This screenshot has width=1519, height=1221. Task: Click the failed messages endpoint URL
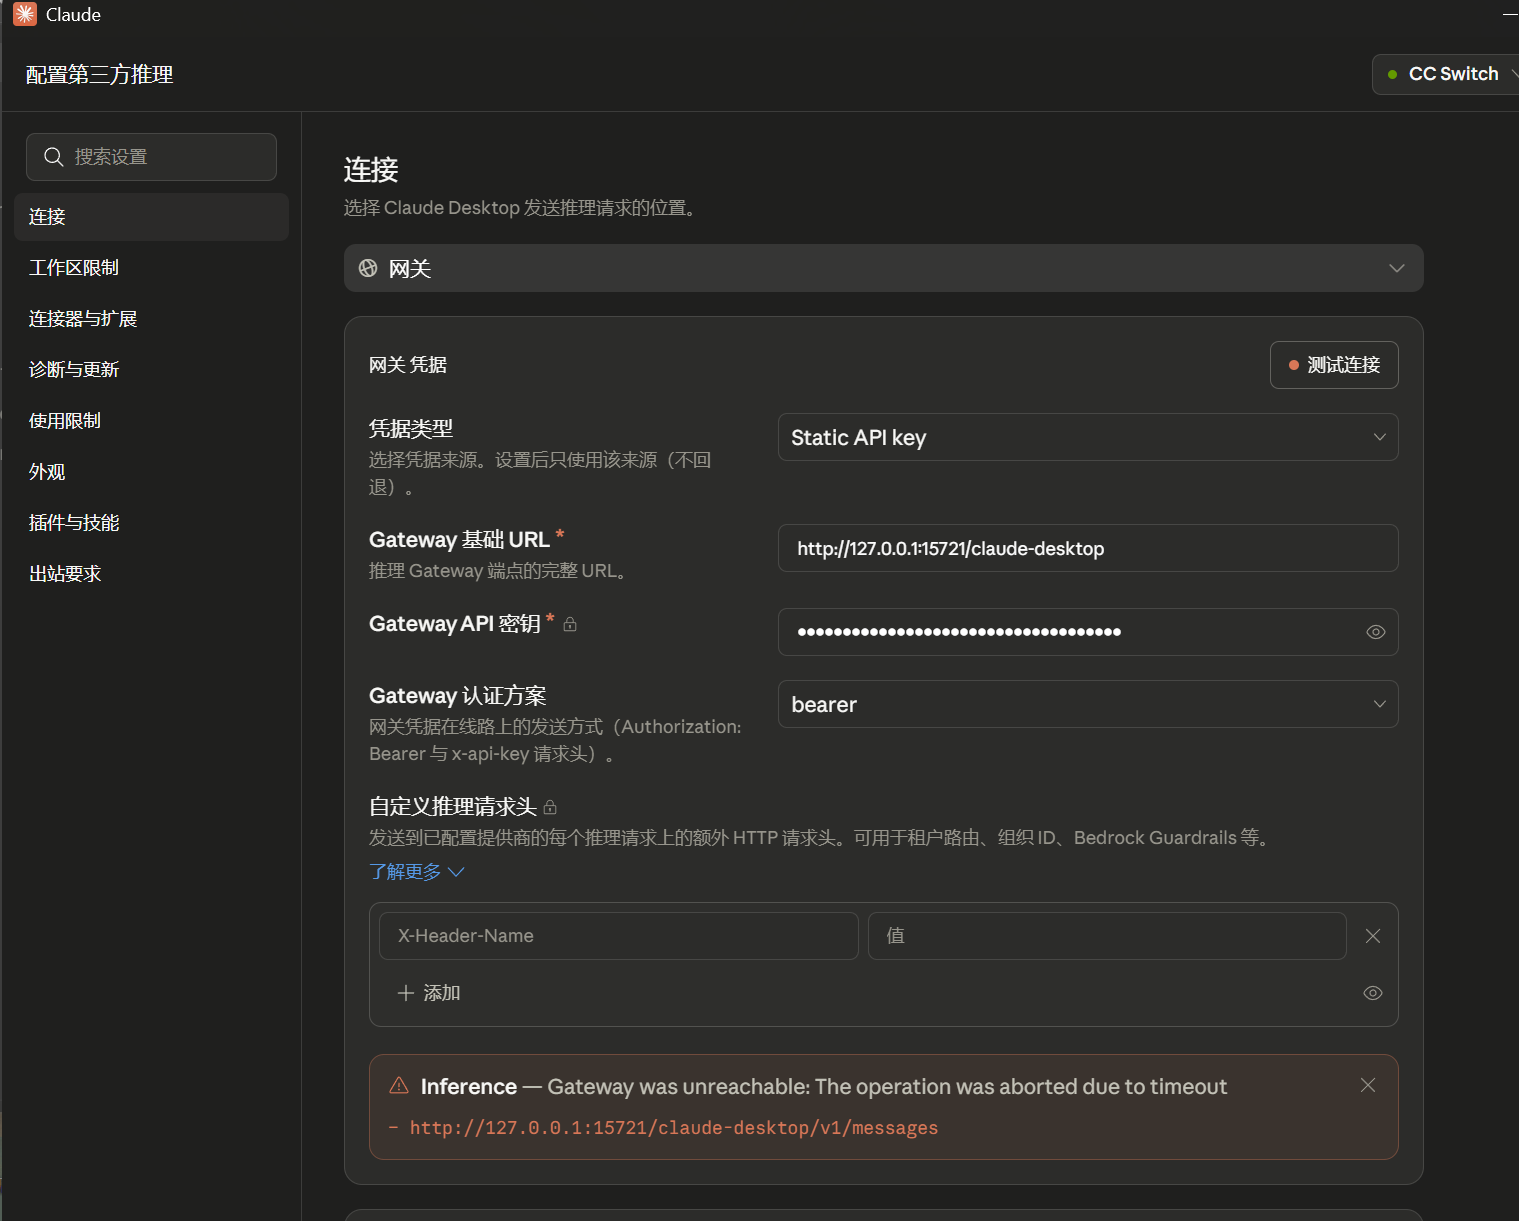pos(674,1128)
